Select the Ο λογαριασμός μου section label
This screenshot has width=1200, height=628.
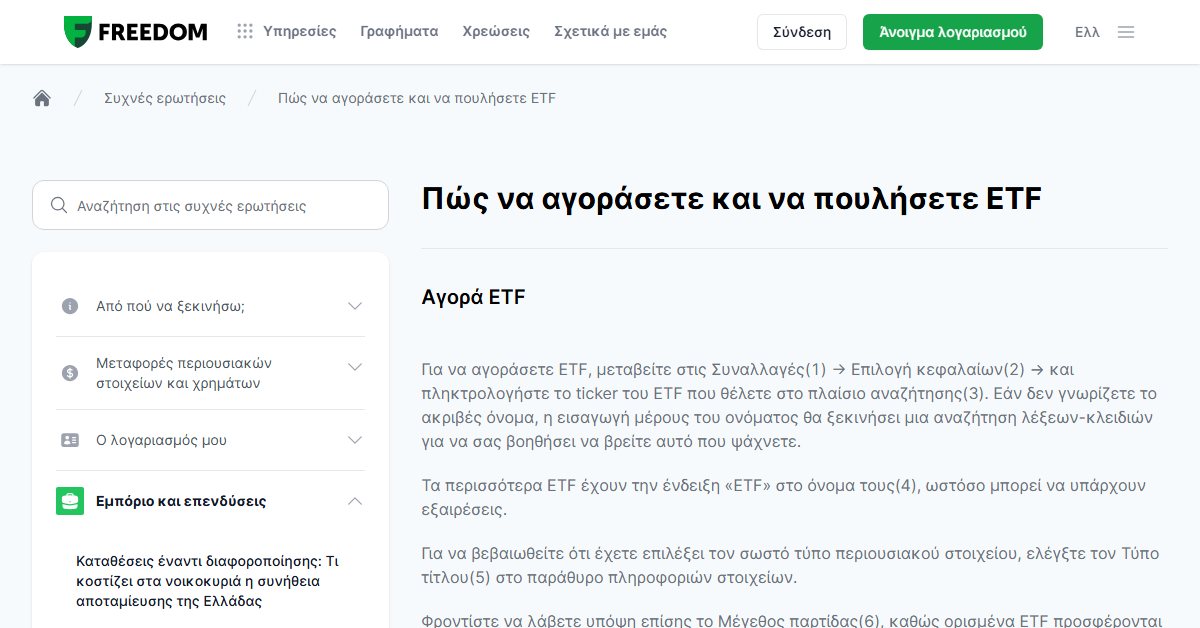point(161,440)
